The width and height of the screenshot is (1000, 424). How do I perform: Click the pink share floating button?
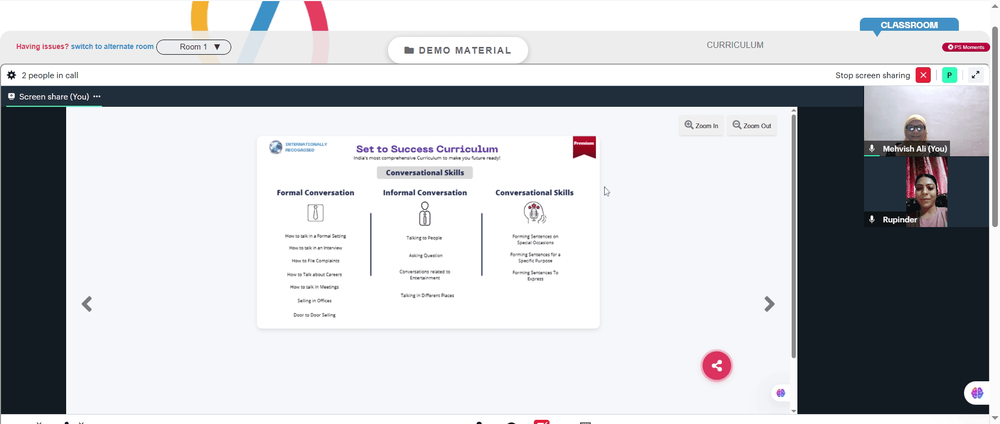[x=717, y=366]
